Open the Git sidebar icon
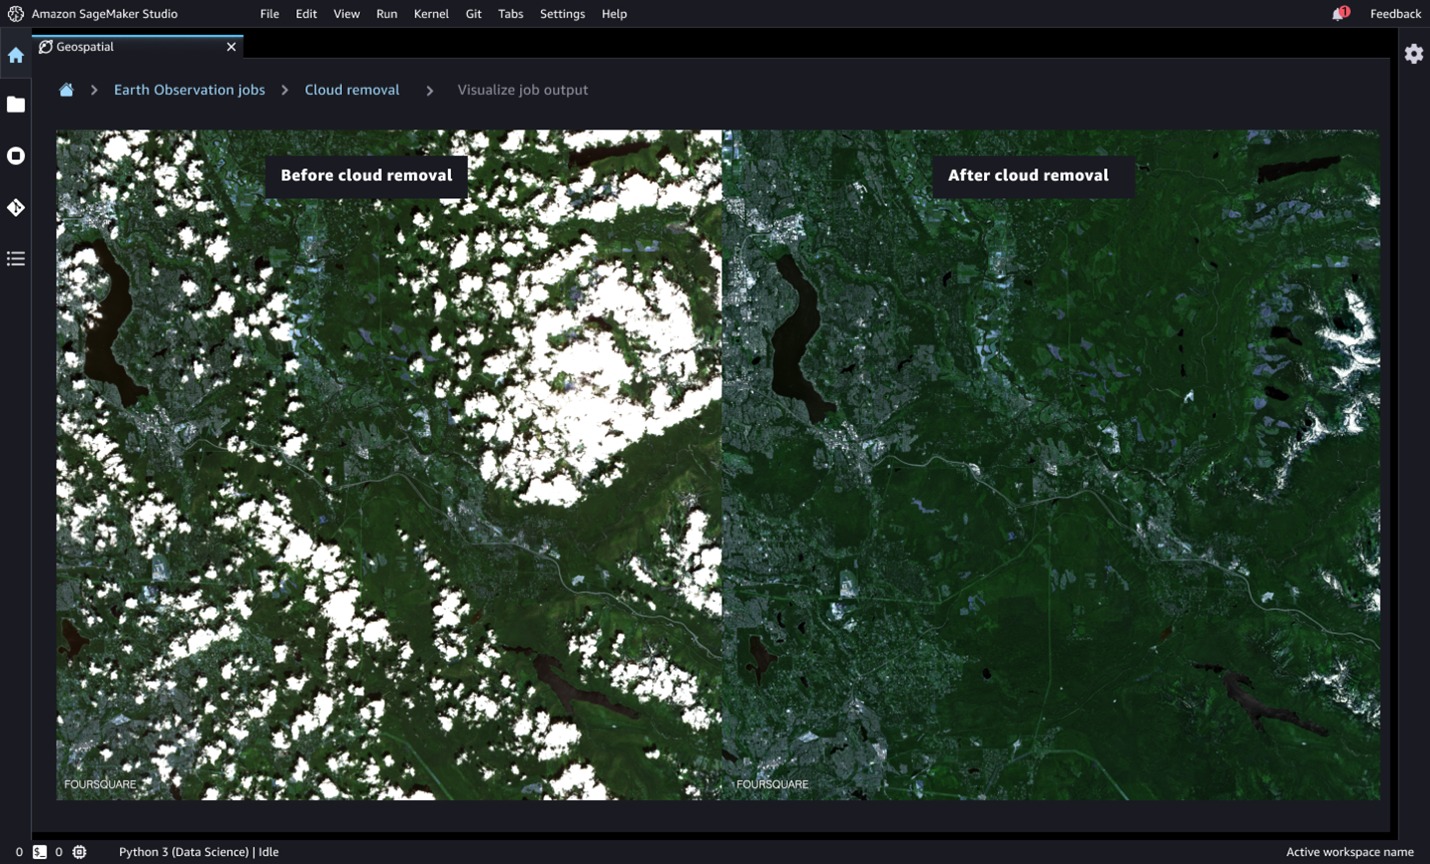 point(16,208)
